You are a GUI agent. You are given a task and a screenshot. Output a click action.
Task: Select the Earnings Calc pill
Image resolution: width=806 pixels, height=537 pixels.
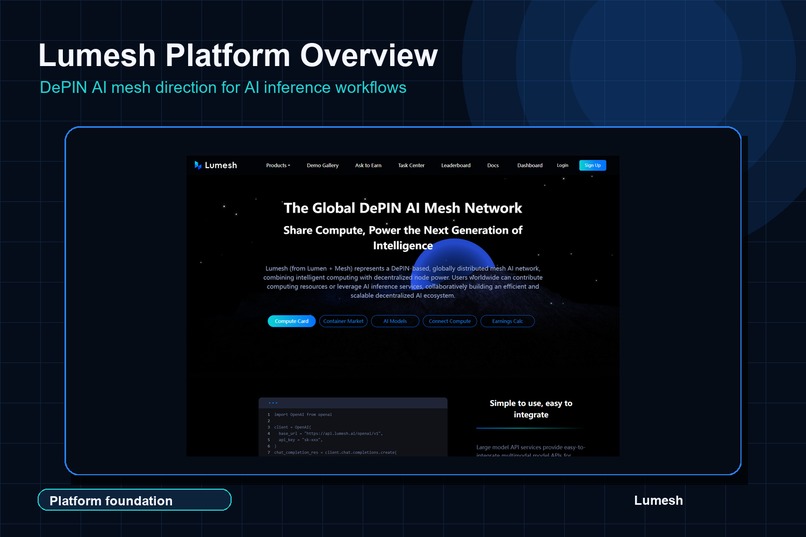click(x=507, y=321)
